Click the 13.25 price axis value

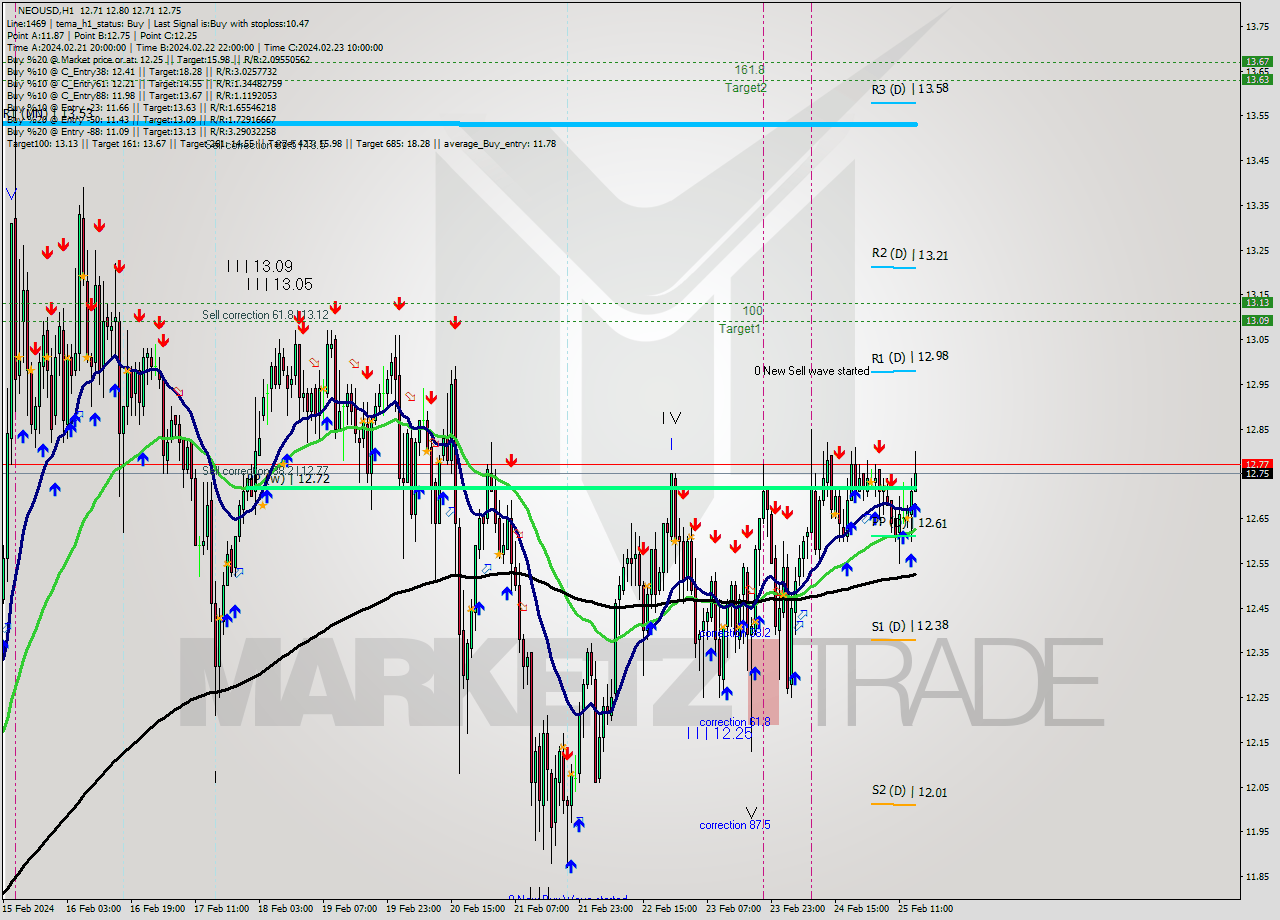click(1257, 250)
